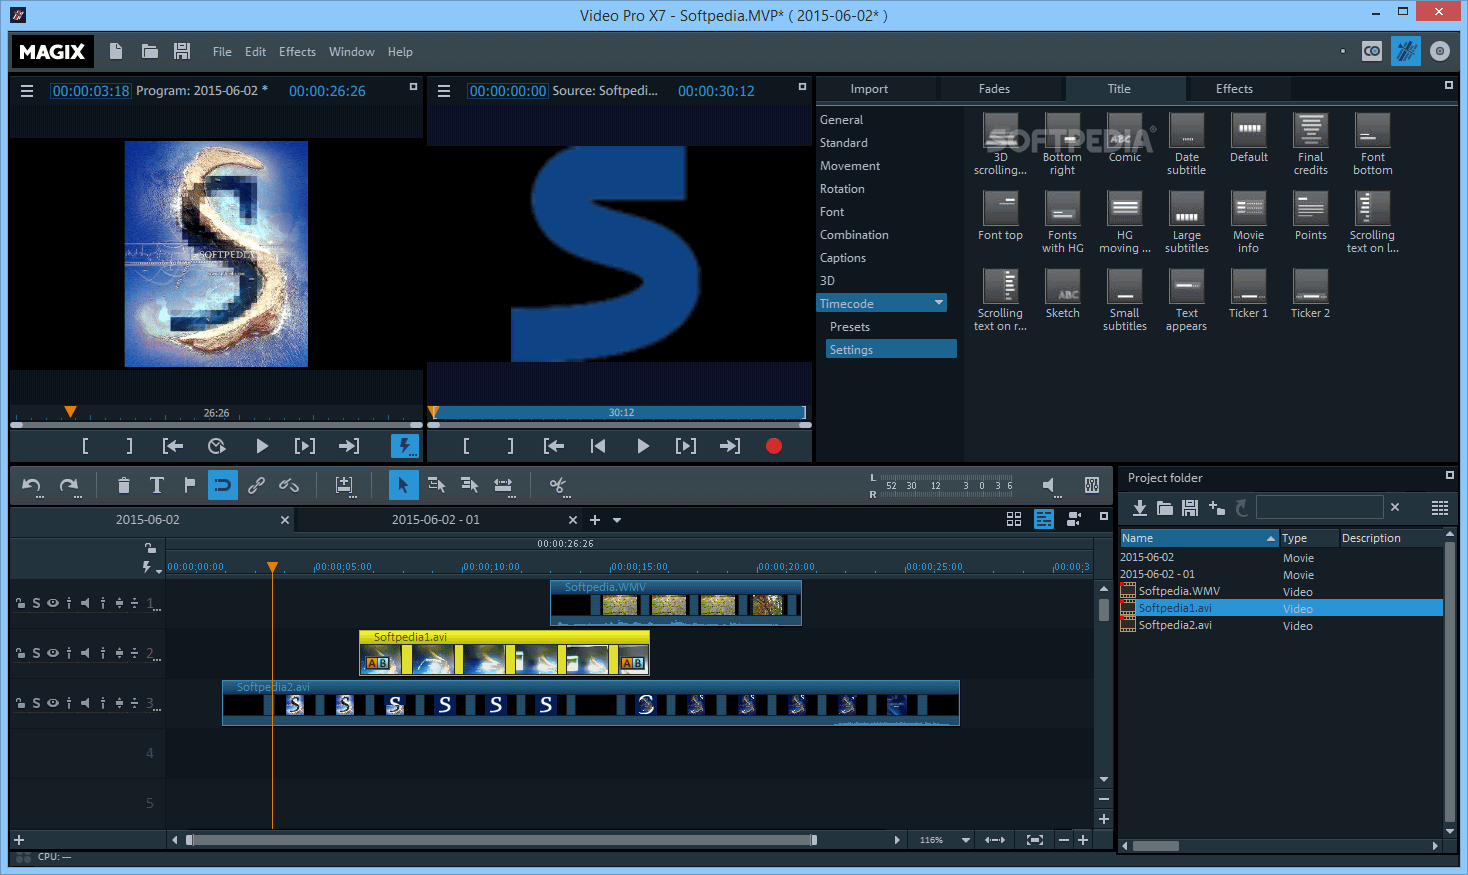Click the highlighted blue edit mode icon top right
This screenshot has width=1468, height=875.
[x=1406, y=51]
